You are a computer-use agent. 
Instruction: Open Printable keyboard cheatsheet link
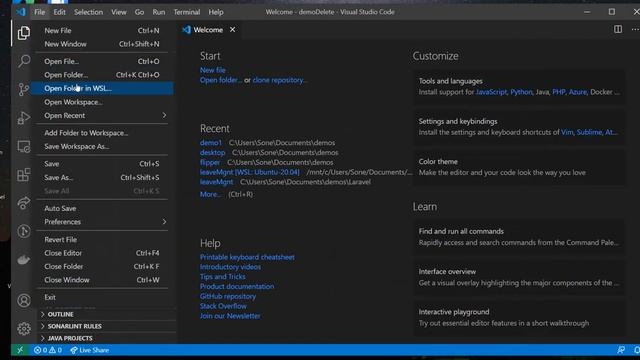pyautogui.click(x=247, y=257)
